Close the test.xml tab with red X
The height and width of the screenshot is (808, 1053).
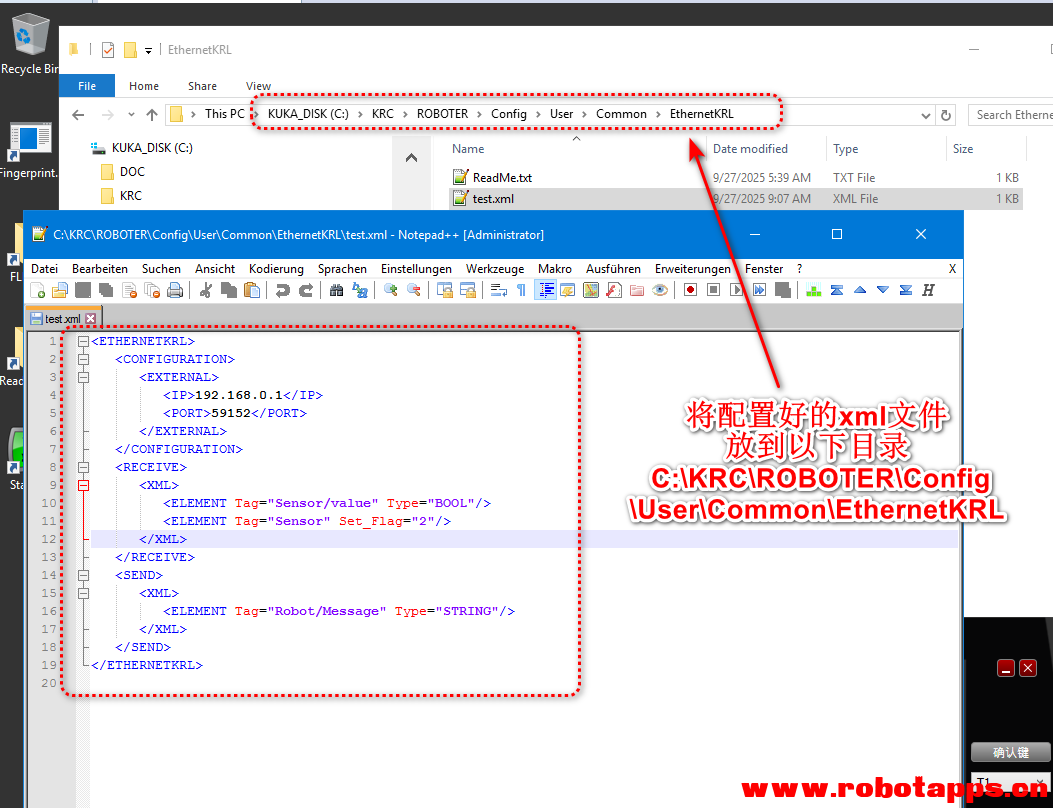click(90, 319)
